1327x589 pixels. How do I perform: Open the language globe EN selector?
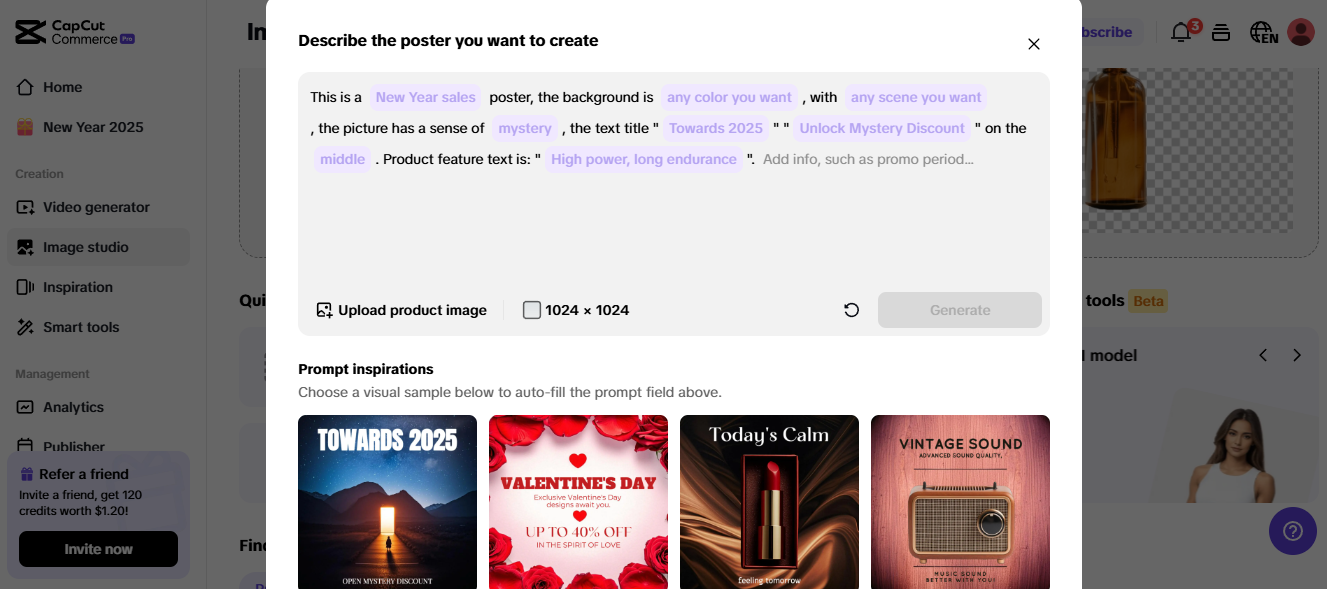1264,32
